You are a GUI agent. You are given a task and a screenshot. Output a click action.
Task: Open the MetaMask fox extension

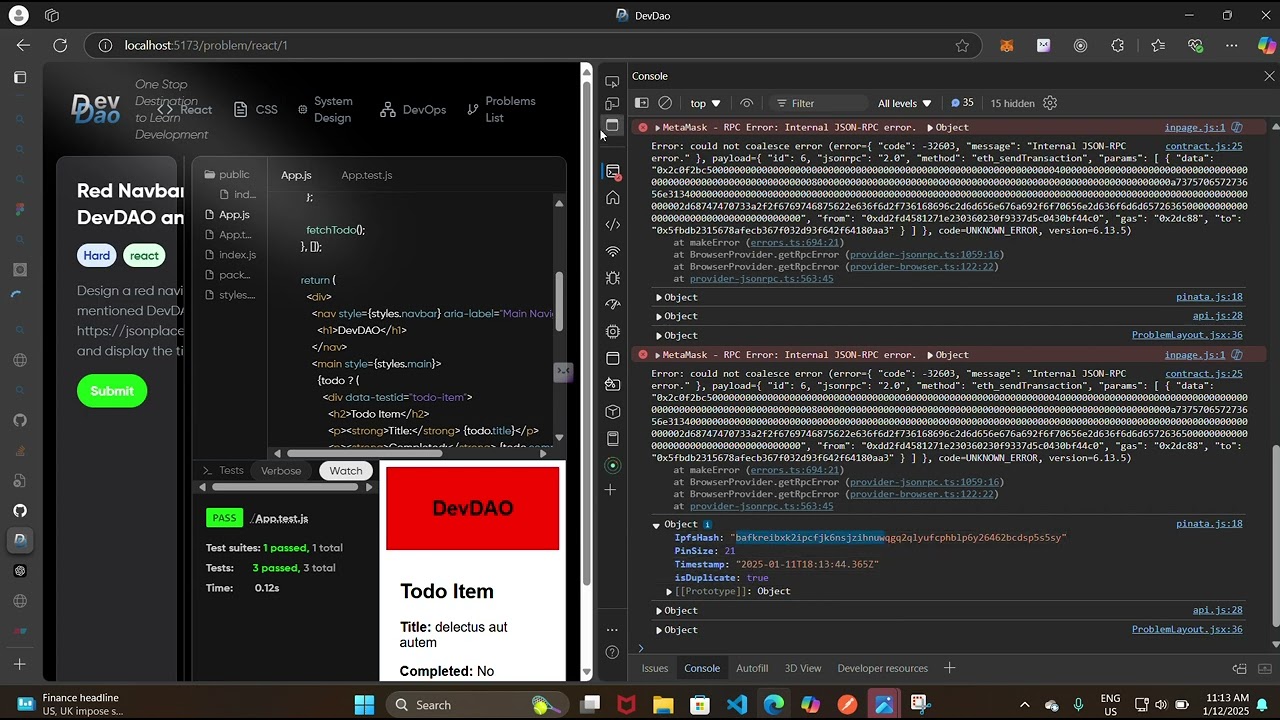[1007, 45]
